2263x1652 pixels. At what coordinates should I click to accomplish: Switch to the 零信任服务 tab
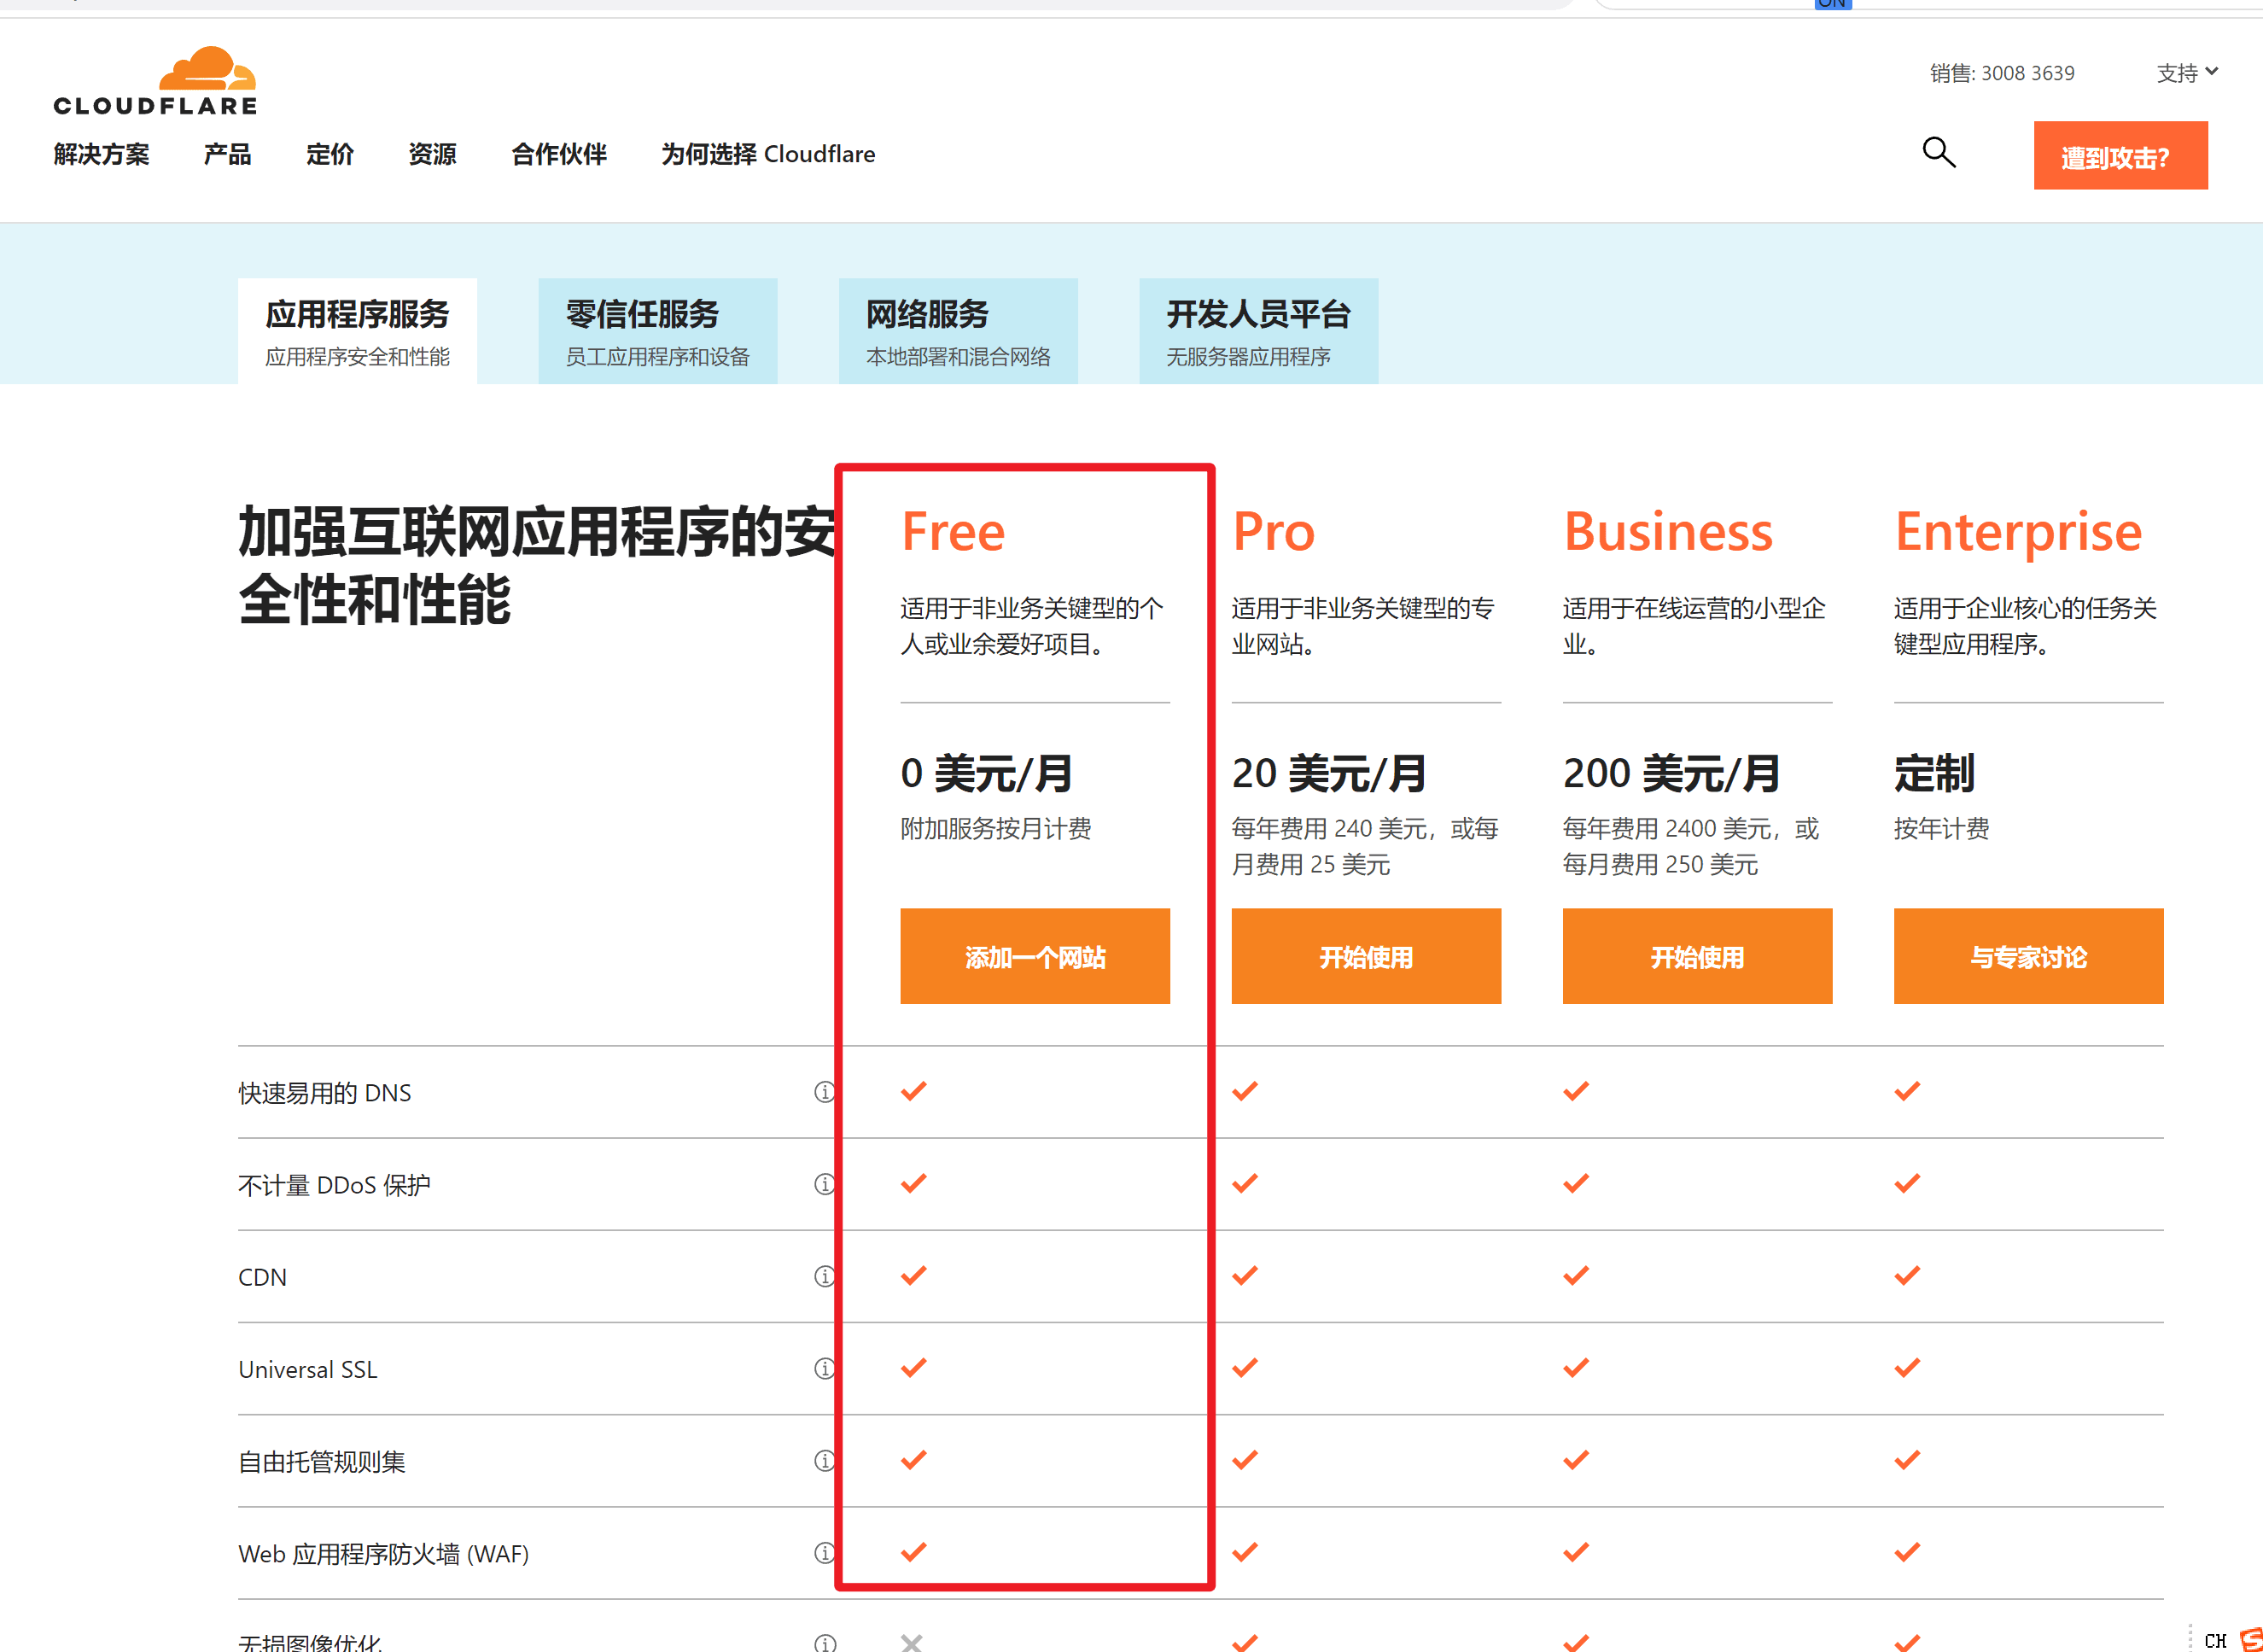tap(657, 331)
